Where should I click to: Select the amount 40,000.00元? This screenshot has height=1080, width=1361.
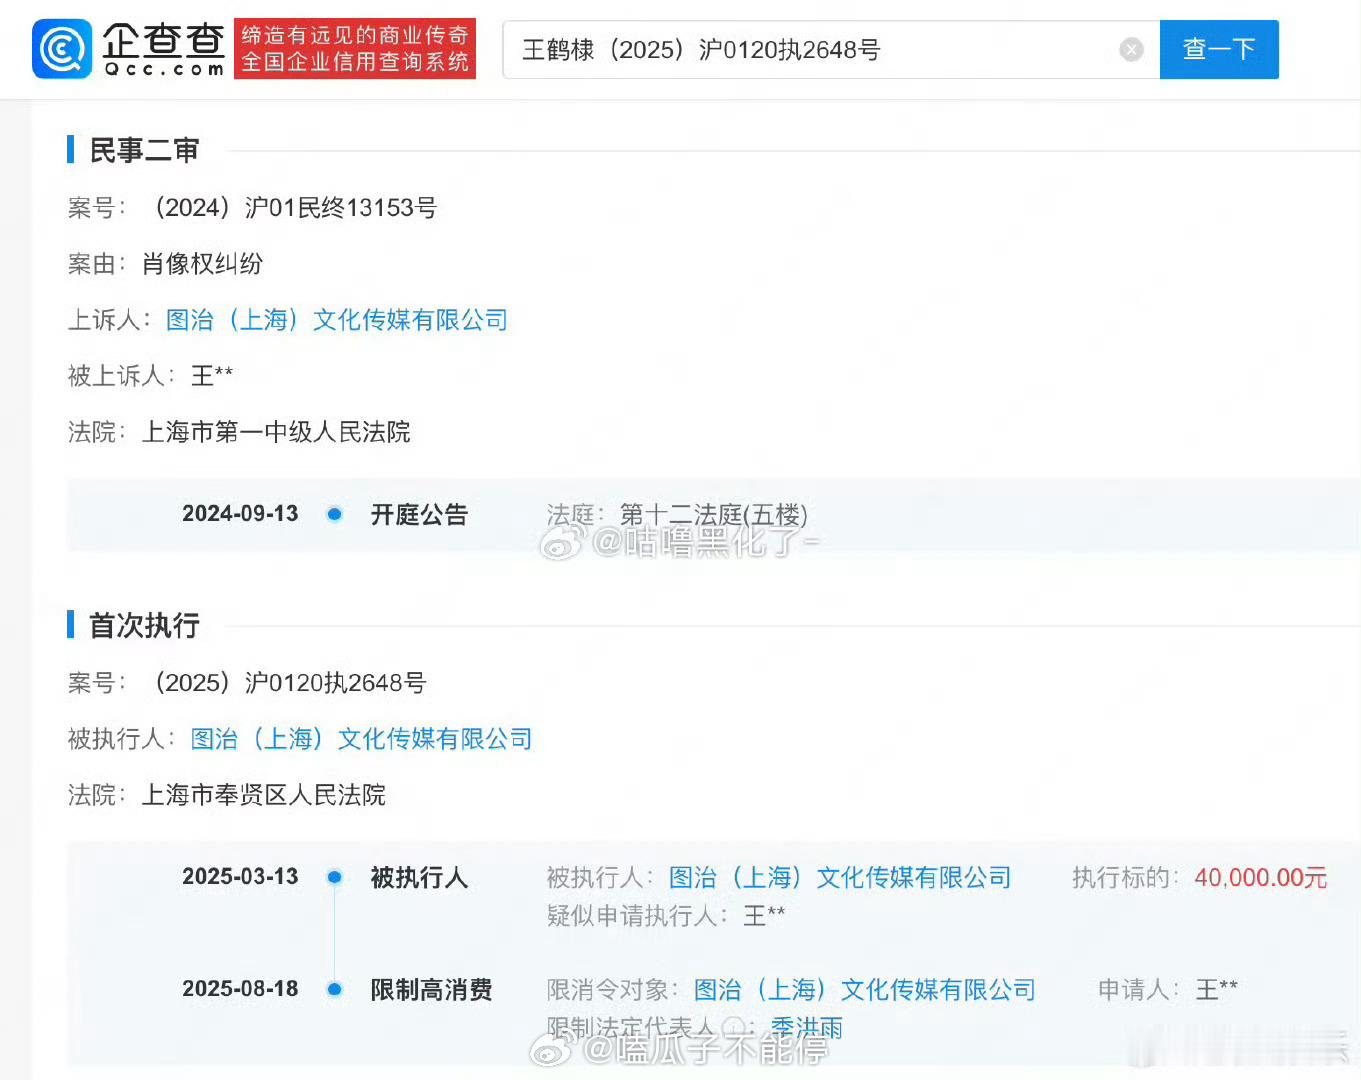coord(1260,877)
